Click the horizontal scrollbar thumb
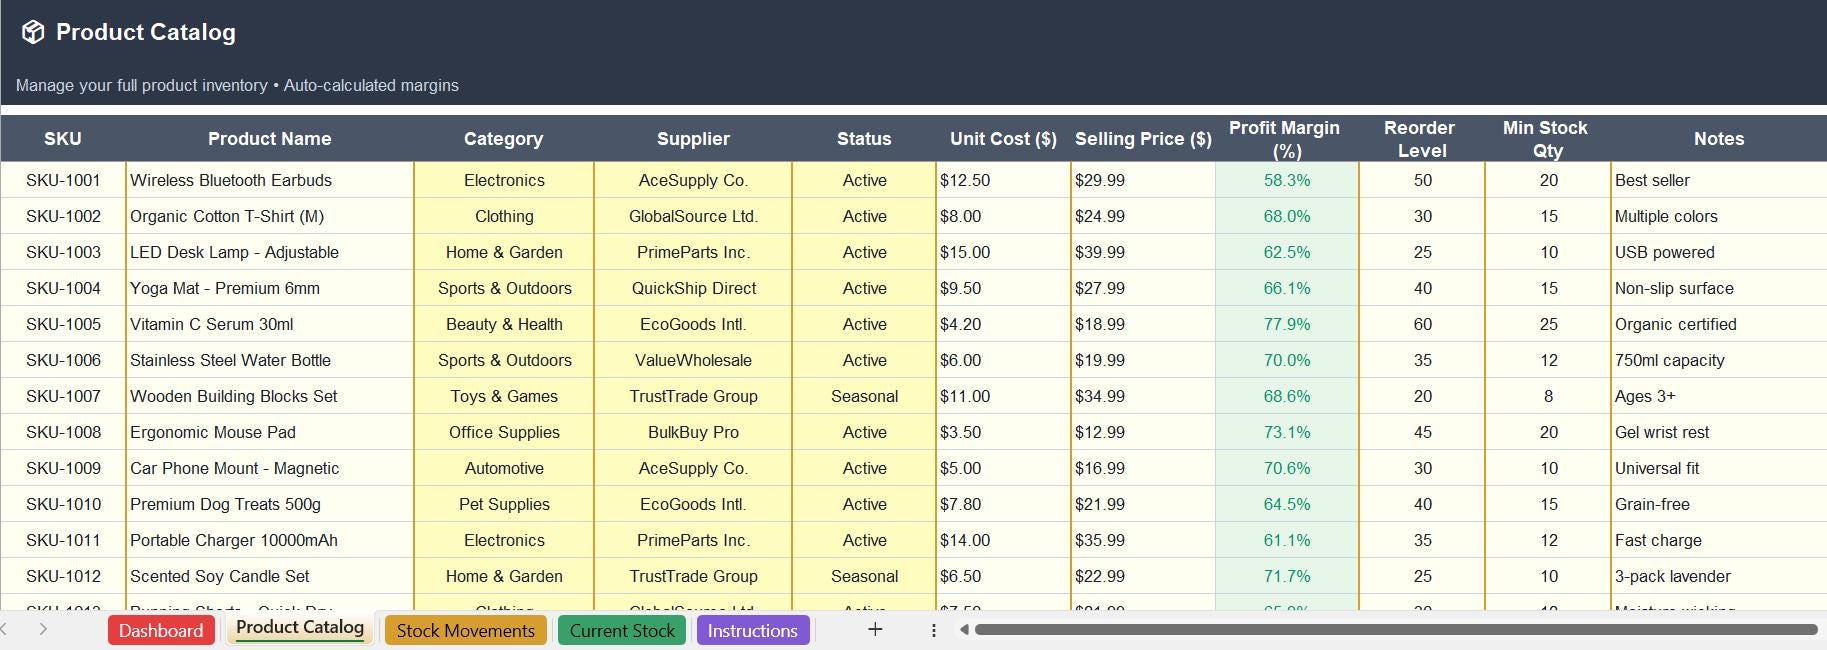Screen dimensions: 1827x650 [1396, 629]
